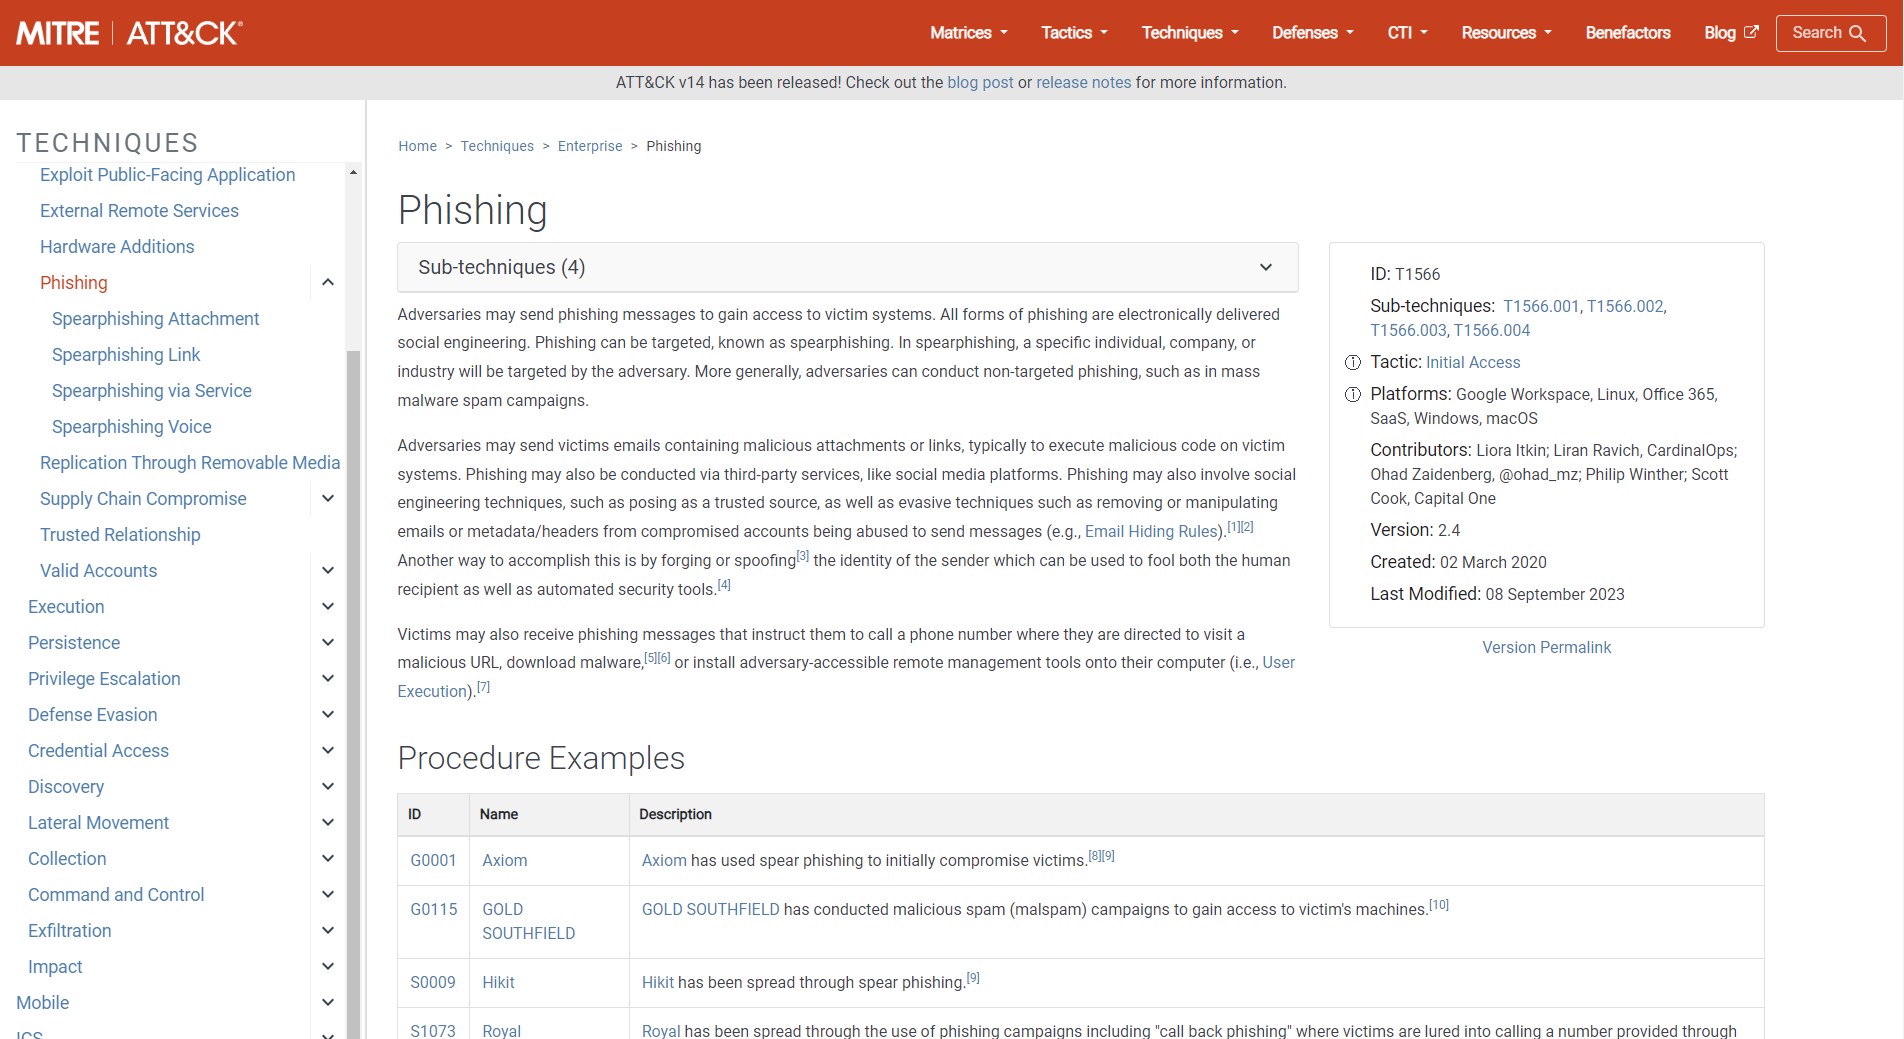Image resolution: width=1904 pixels, height=1039 pixels.
Task: Expand the Defense Evasion chevron
Action: (328, 715)
